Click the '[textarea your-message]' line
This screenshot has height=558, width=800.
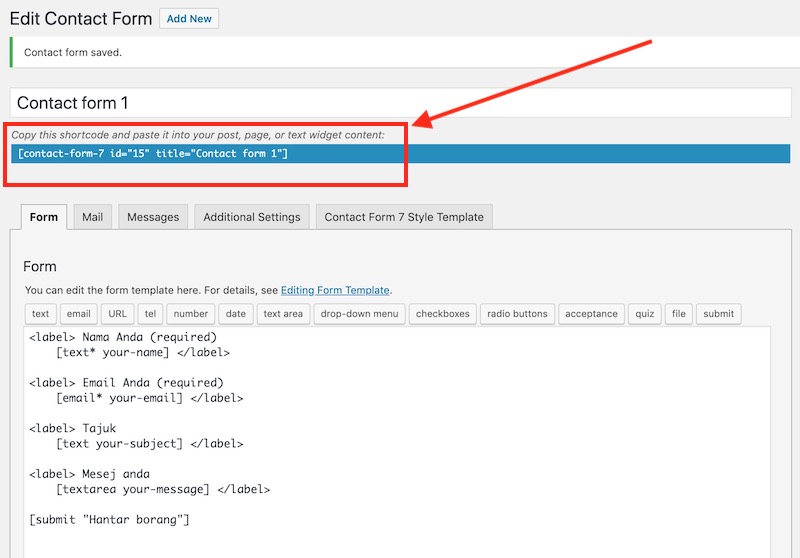tap(163, 489)
